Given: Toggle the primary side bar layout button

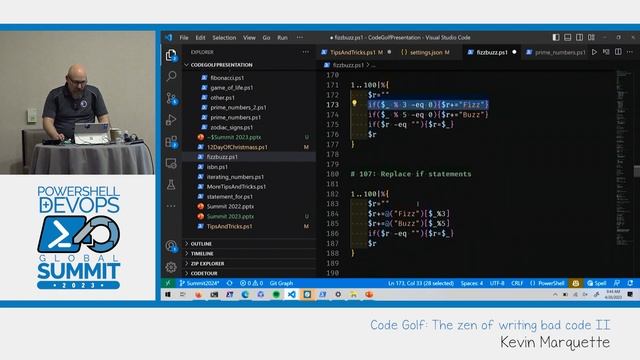Looking at the screenshot, I should pyautogui.click(x=556, y=38).
